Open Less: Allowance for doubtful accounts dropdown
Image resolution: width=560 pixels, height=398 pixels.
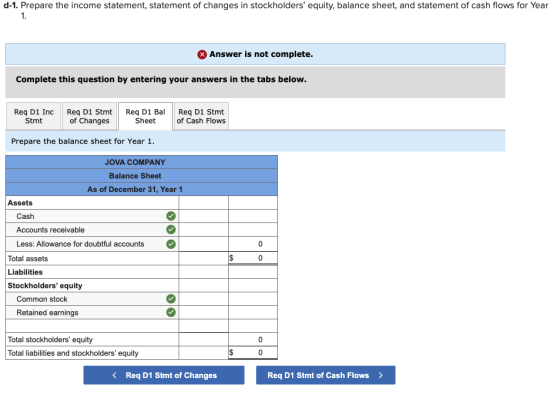pyautogui.click(x=92, y=244)
